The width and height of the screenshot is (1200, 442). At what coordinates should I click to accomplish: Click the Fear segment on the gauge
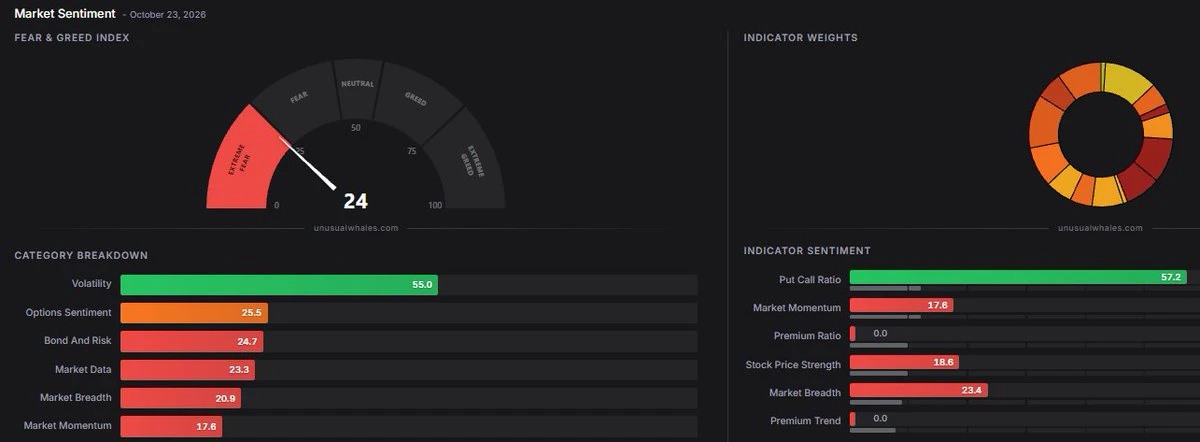(x=294, y=101)
